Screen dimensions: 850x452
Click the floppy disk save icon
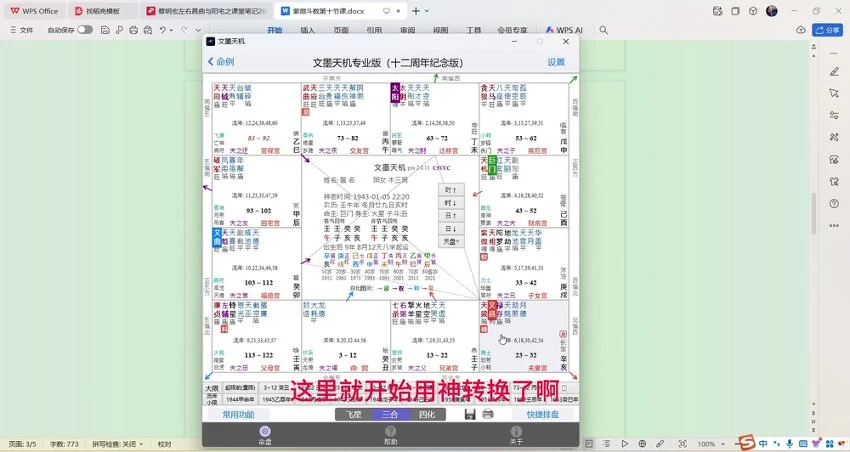(470, 415)
